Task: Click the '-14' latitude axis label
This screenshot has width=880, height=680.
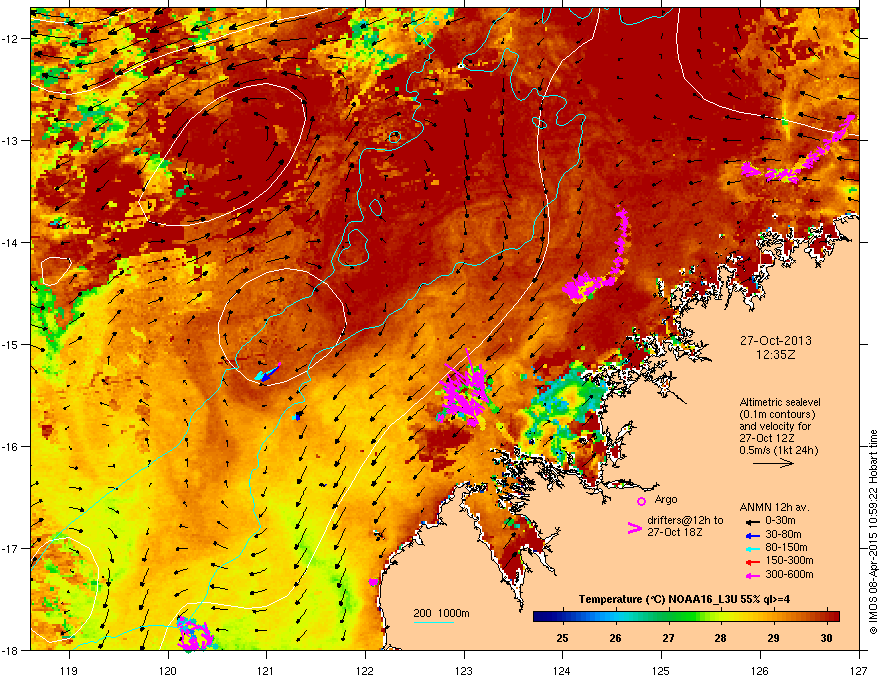Action: (10, 242)
